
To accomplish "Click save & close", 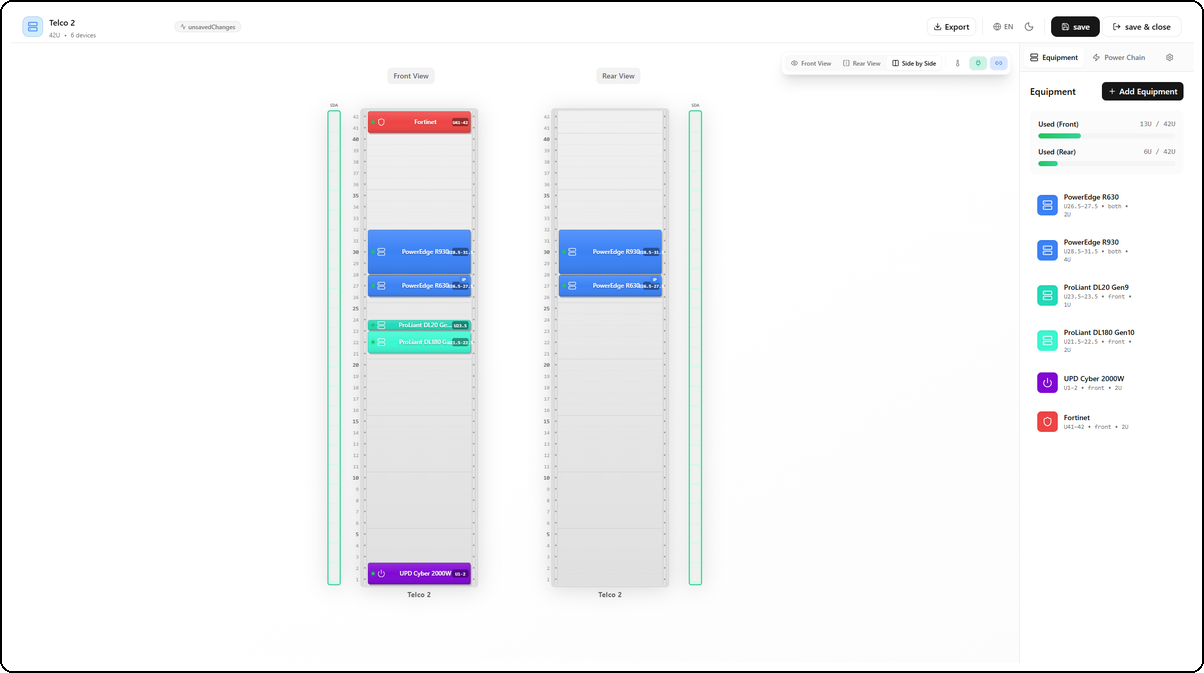I will pyautogui.click(x=1140, y=27).
